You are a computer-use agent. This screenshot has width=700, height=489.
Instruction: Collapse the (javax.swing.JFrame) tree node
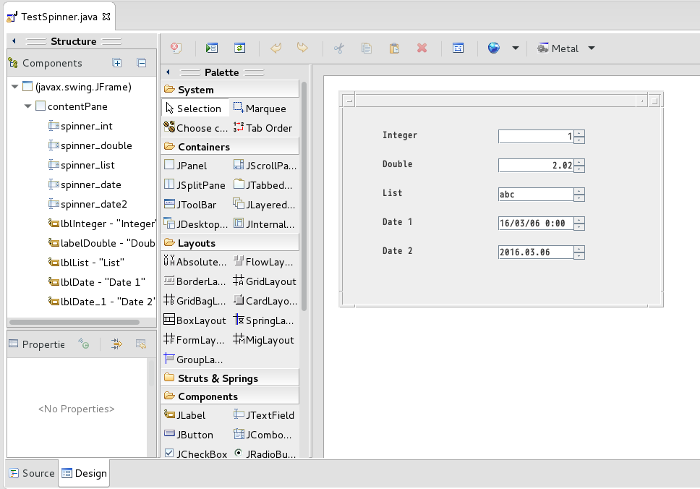(15, 87)
